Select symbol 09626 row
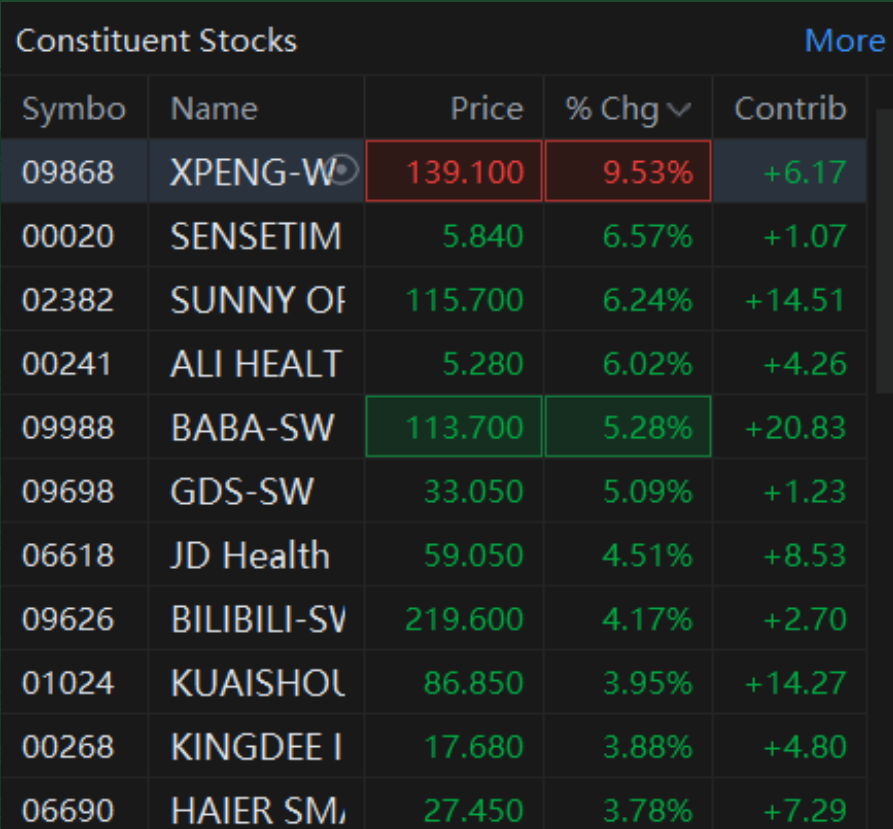Image resolution: width=893 pixels, height=829 pixels. click(x=68, y=618)
